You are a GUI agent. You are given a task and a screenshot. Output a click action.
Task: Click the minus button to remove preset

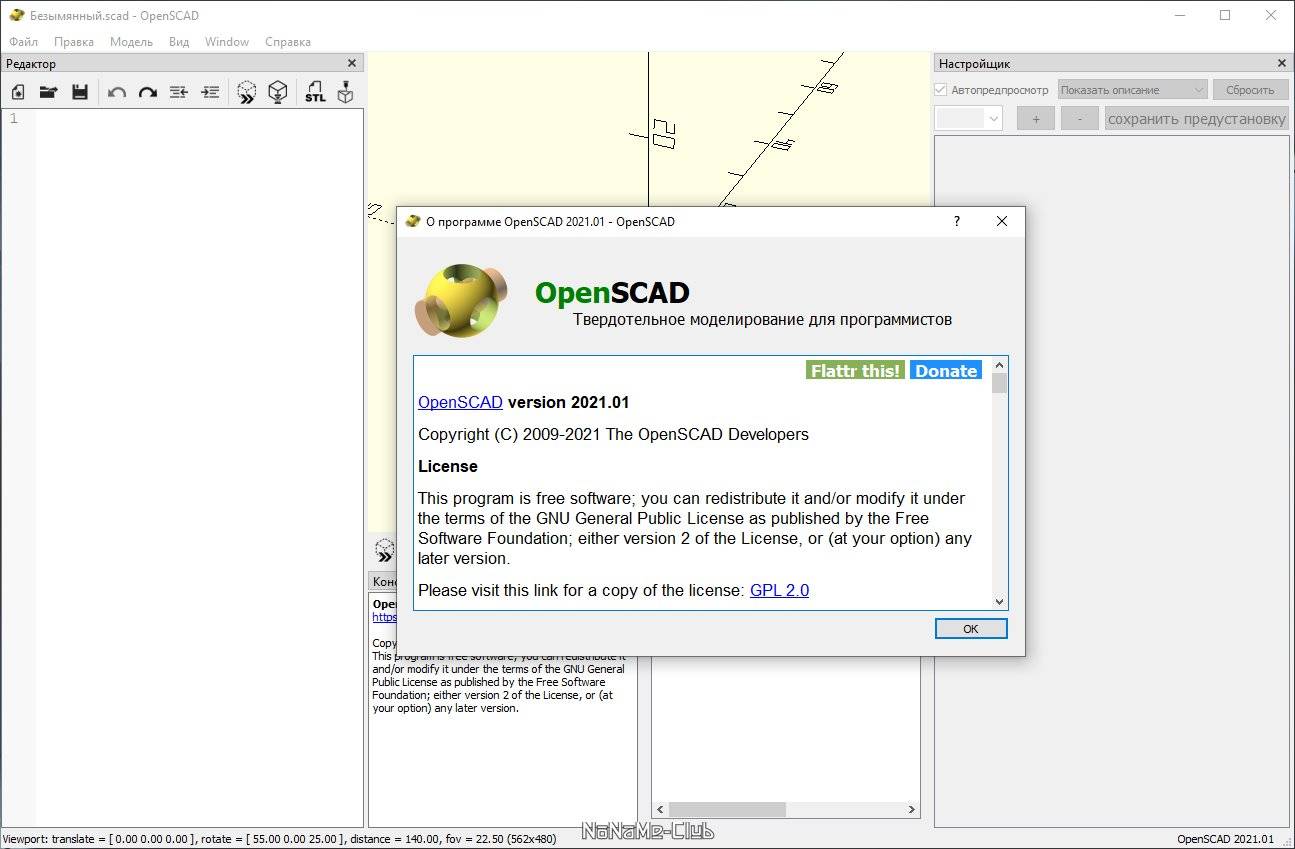click(1079, 118)
